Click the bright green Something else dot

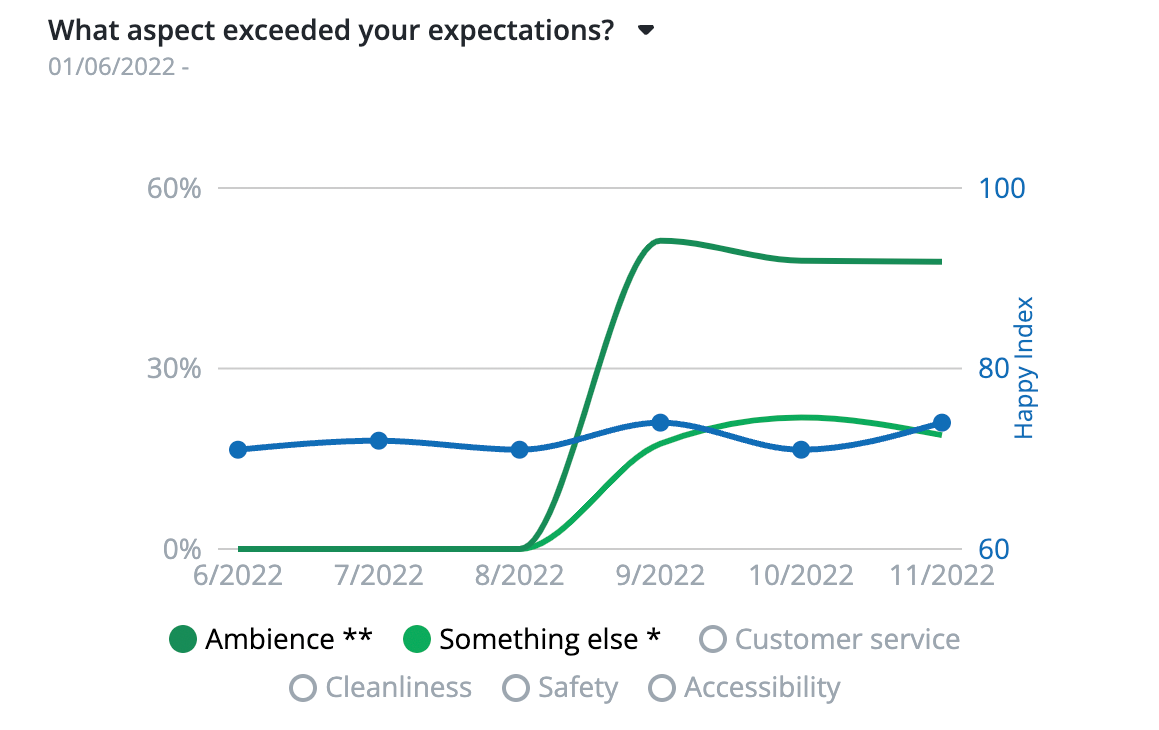tap(416, 640)
